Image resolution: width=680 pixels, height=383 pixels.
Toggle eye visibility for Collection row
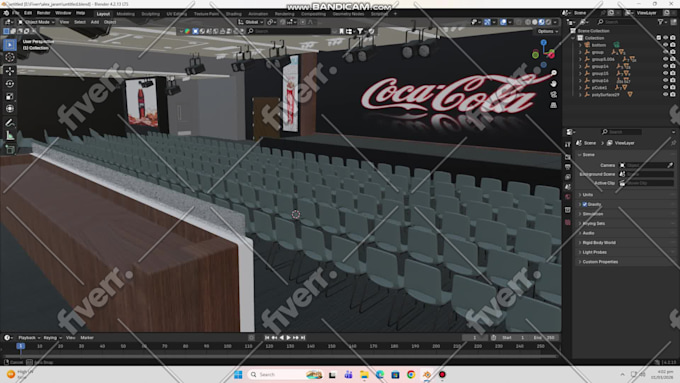coord(666,38)
